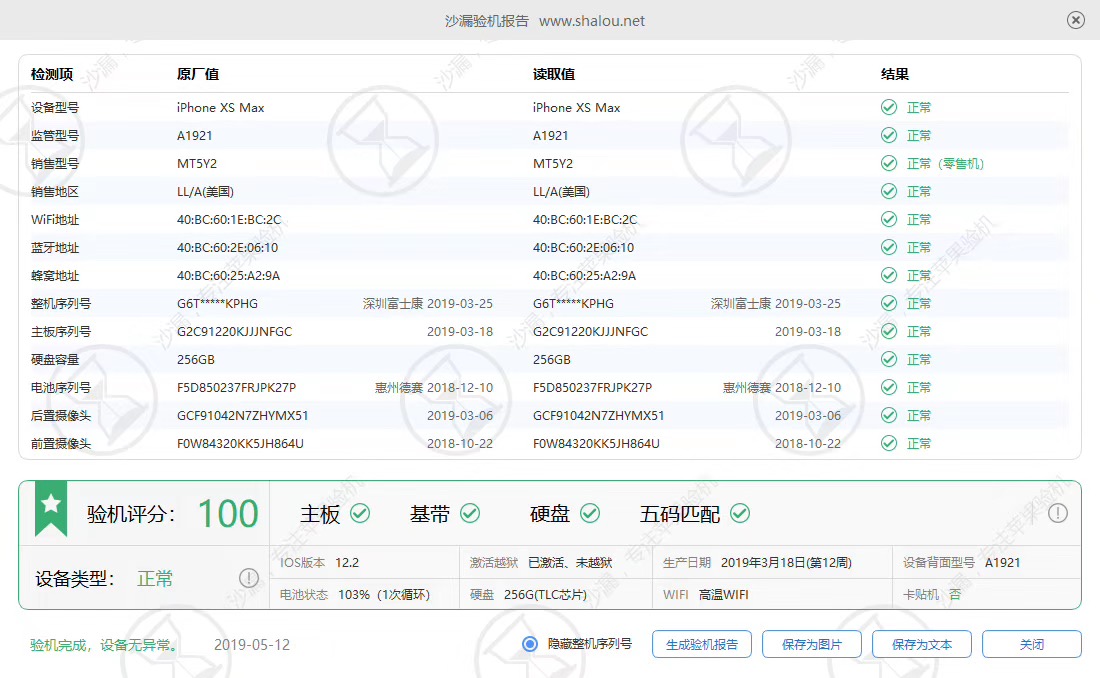This screenshot has width=1100, height=678.
Task: Click the 2019-05-12 report date
Action: 252,645
